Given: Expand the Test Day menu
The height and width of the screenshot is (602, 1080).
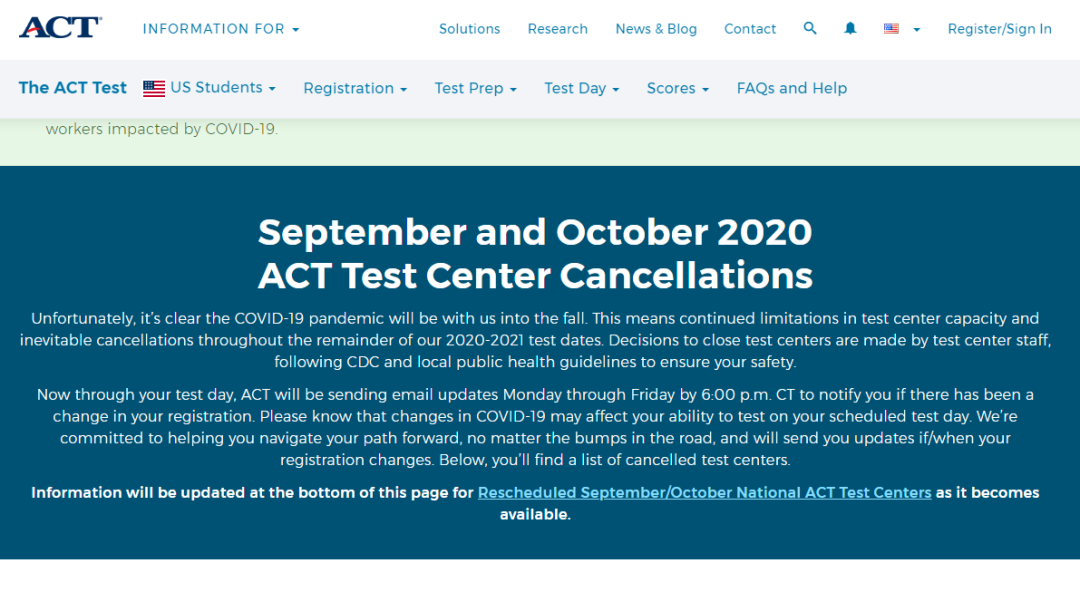Looking at the screenshot, I should pos(581,88).
